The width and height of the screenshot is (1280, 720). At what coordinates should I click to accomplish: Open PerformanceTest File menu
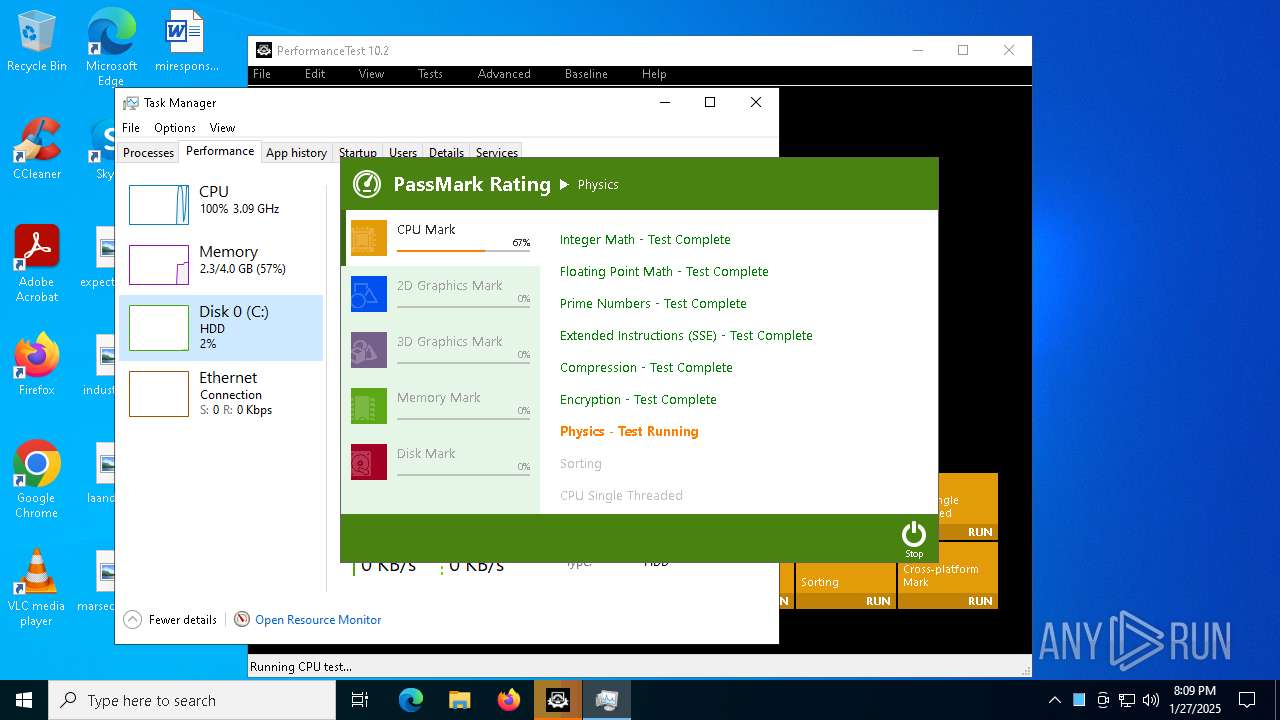(262, 74)
